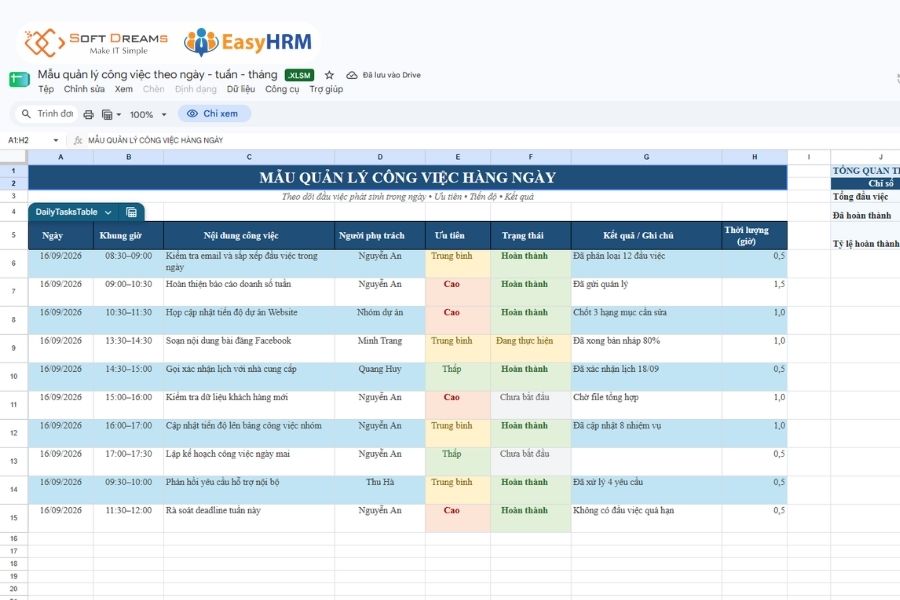Click the 'Thu Hà' cell
Viewport: 900px width, 600px height.
point(380,489)
